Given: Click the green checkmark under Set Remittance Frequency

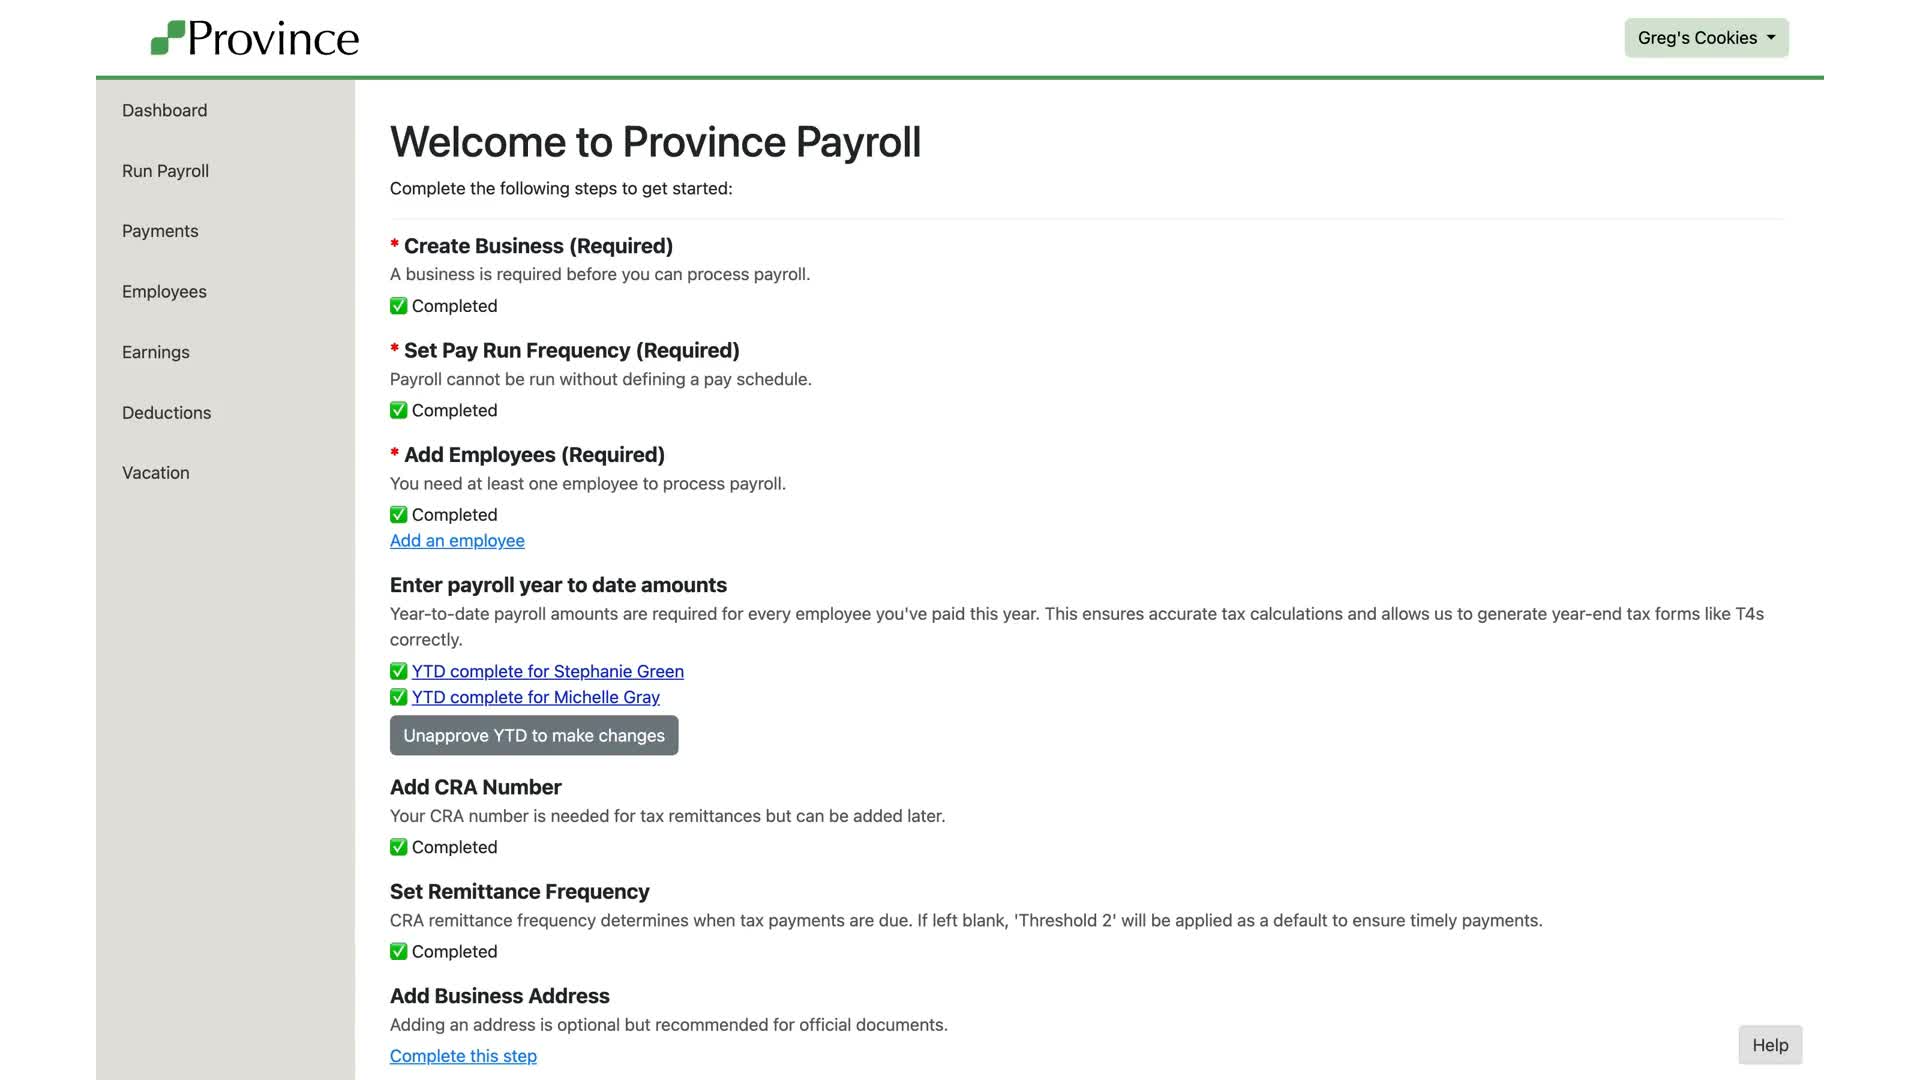Looking at the screenshot, I should (x=398, y=952).
